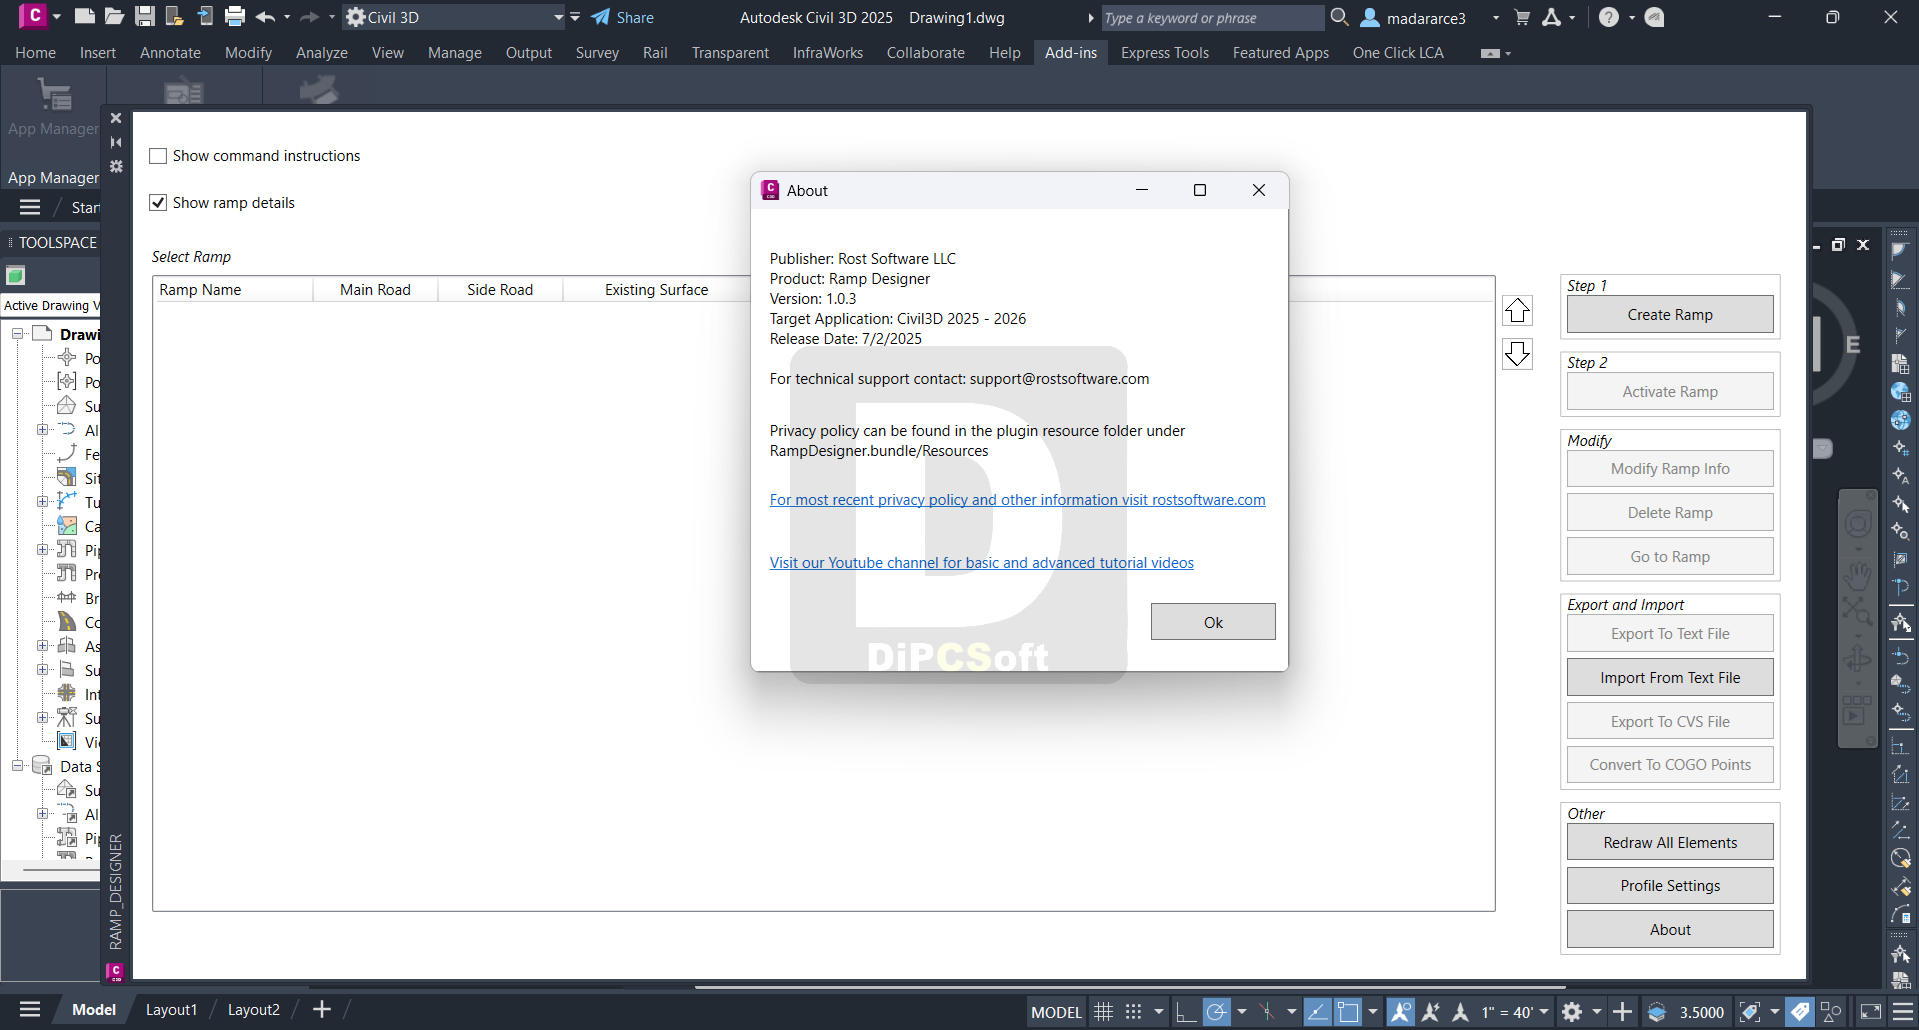Collapse the Data Shortcuts node
Image resolution: width=1919 pixels, height=1030 pixels.
point(18,766)
